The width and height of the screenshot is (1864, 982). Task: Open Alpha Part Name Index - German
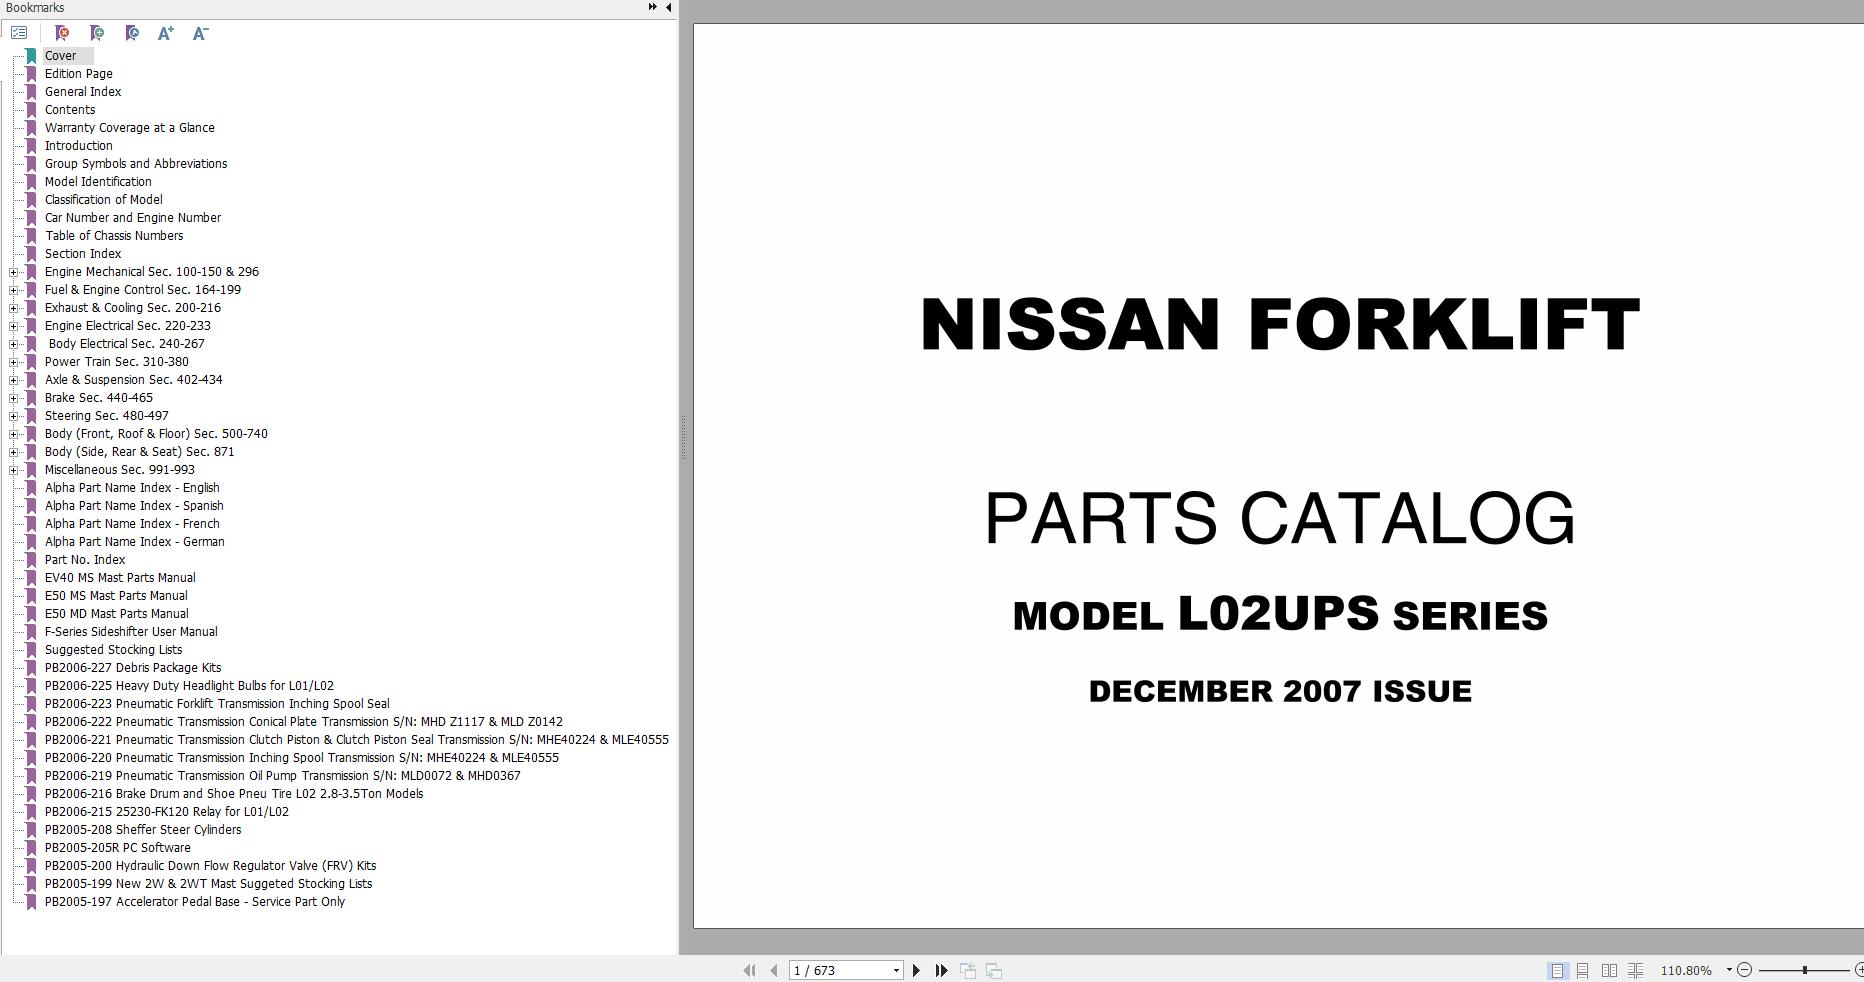(x=135, y=542)
